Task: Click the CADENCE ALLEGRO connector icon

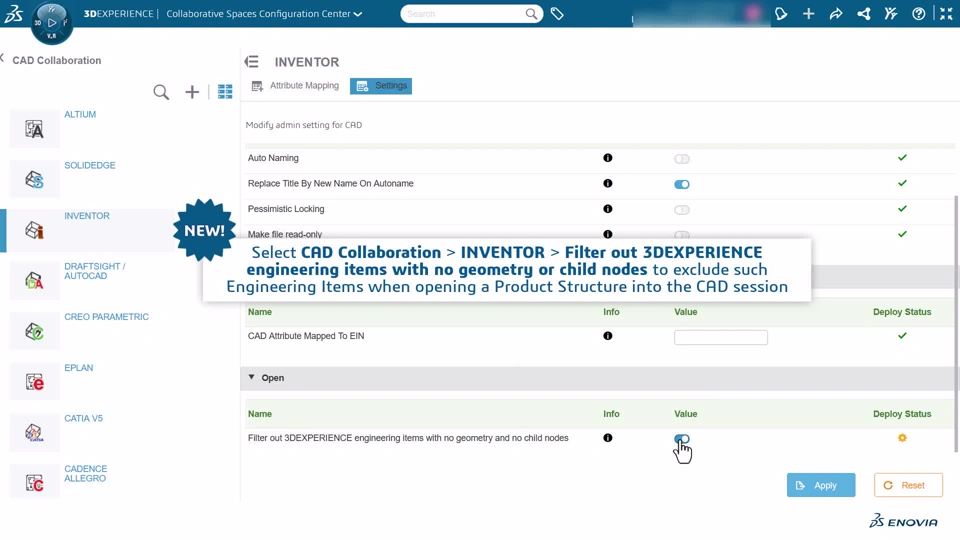Action: [34, 483]
